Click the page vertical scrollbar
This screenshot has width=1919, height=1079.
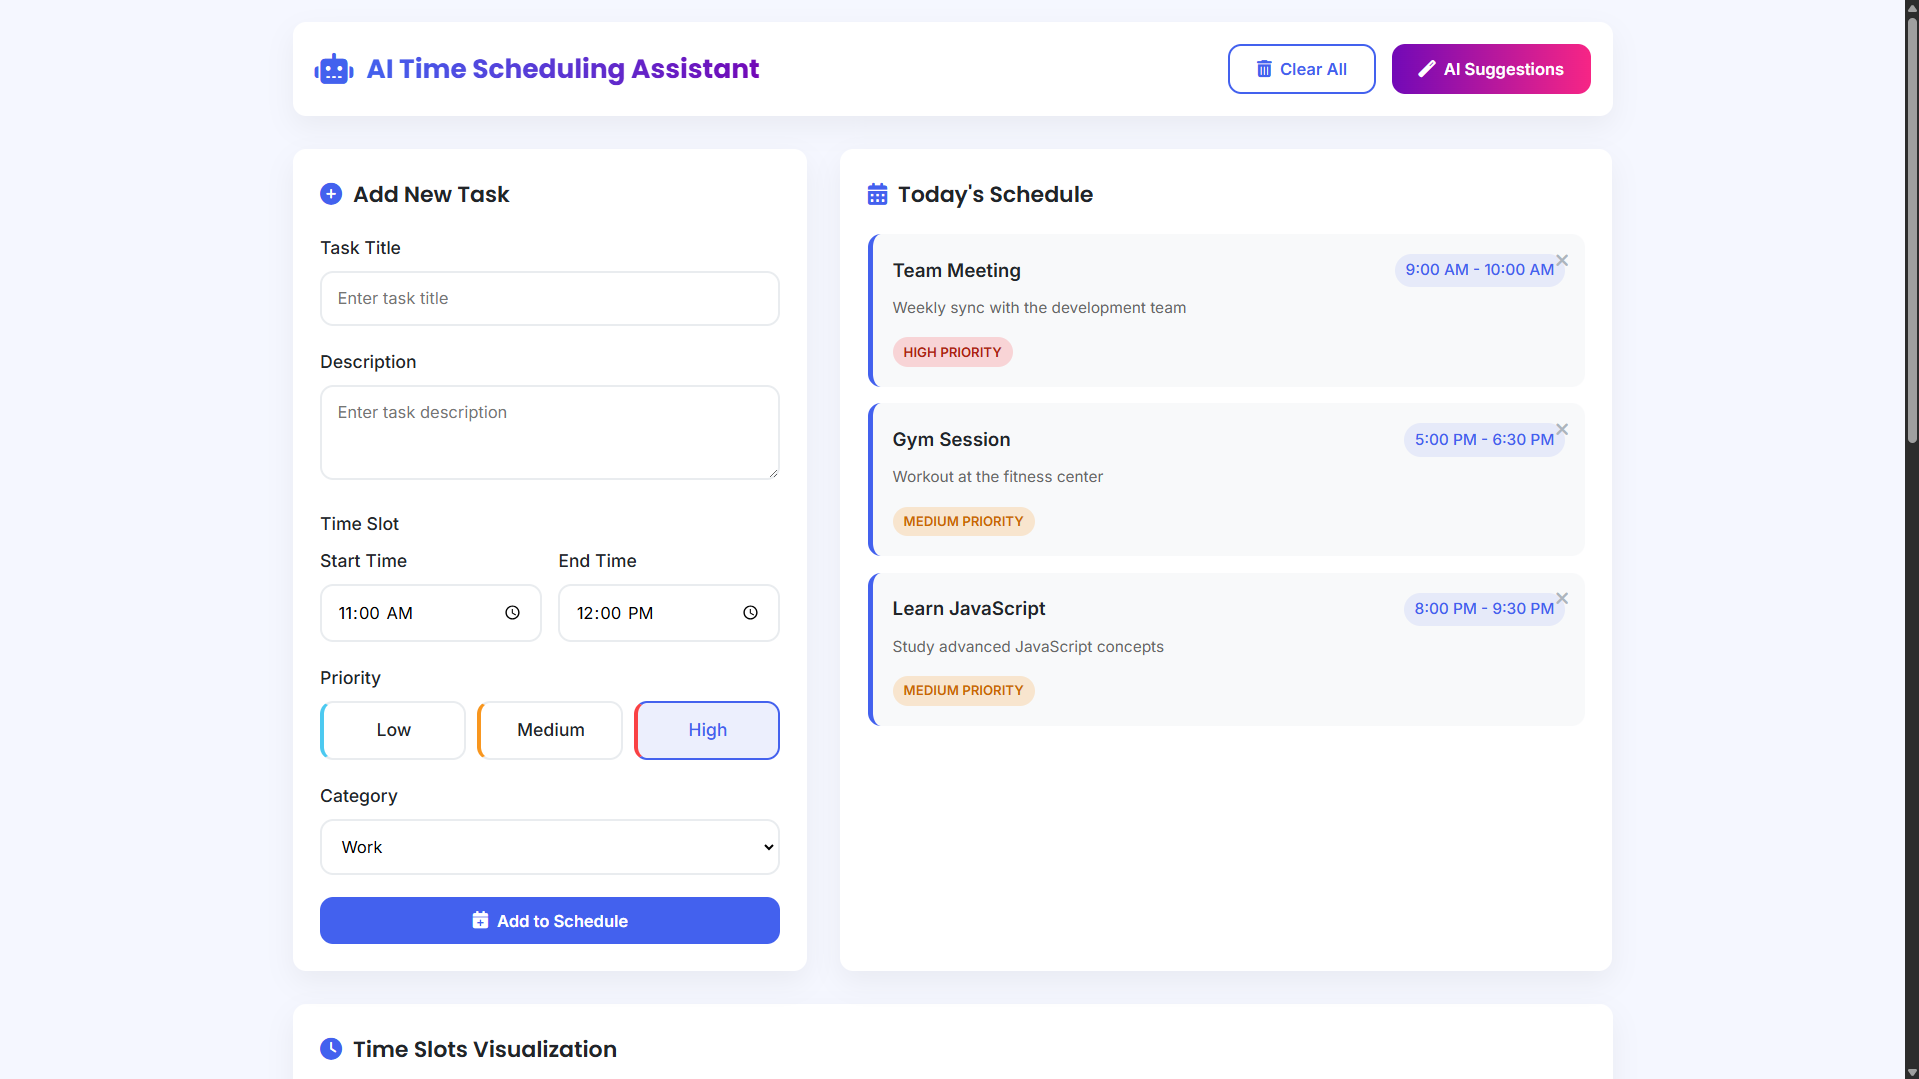[1911, 230]
